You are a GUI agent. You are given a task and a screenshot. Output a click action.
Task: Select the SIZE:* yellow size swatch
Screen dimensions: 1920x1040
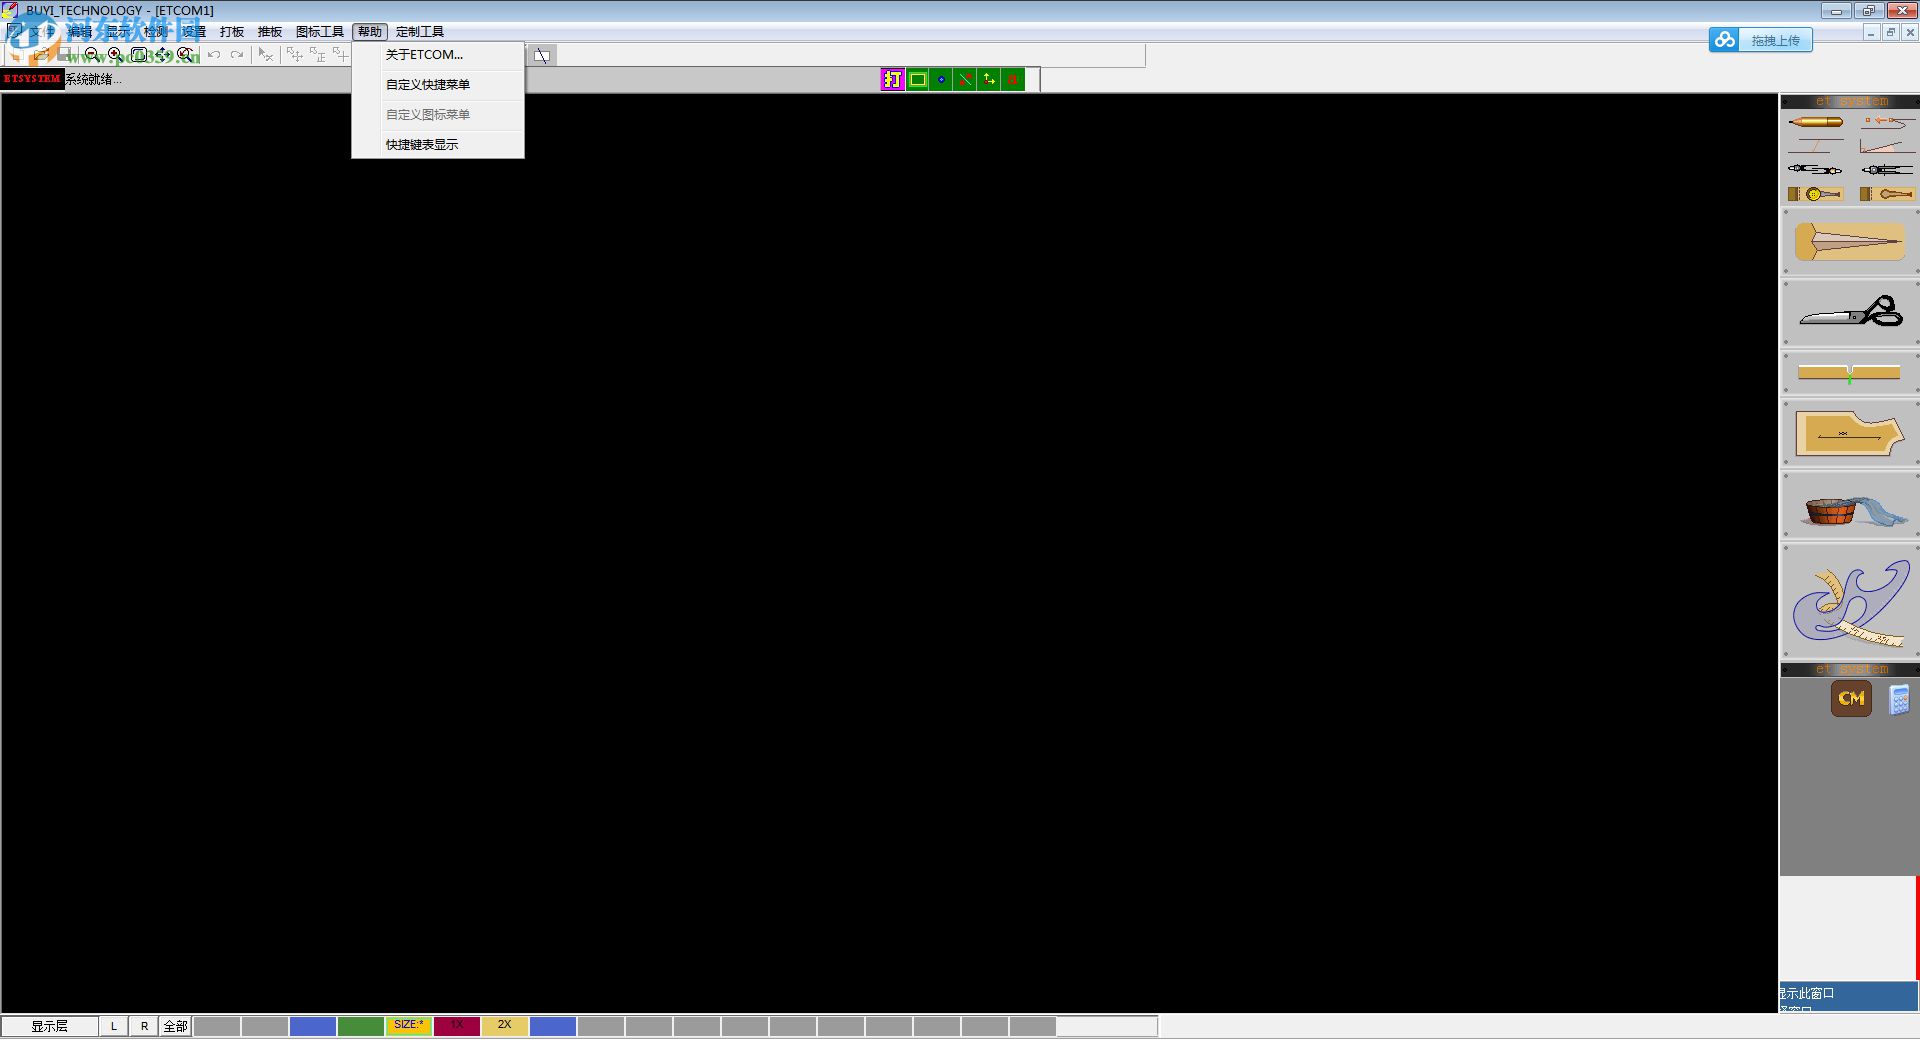[x=409, y=1026]
